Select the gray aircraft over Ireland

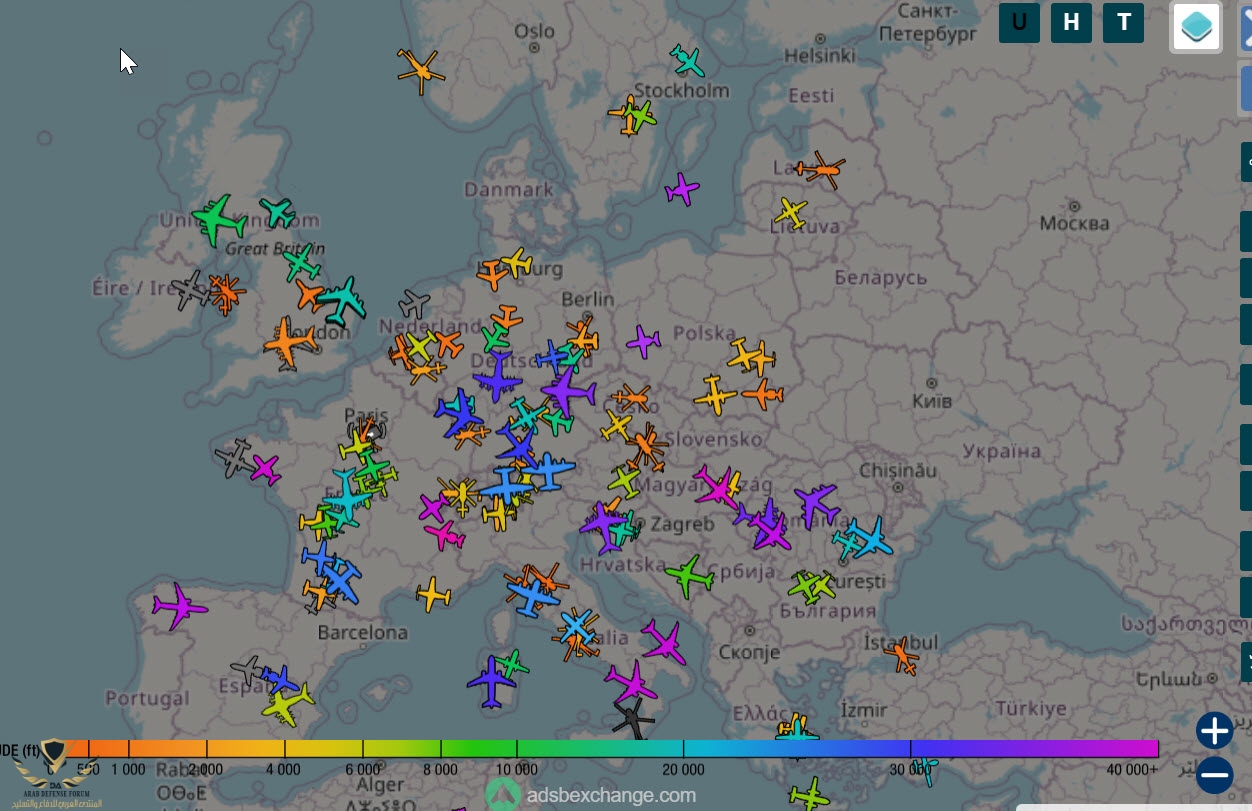[189, 291]
